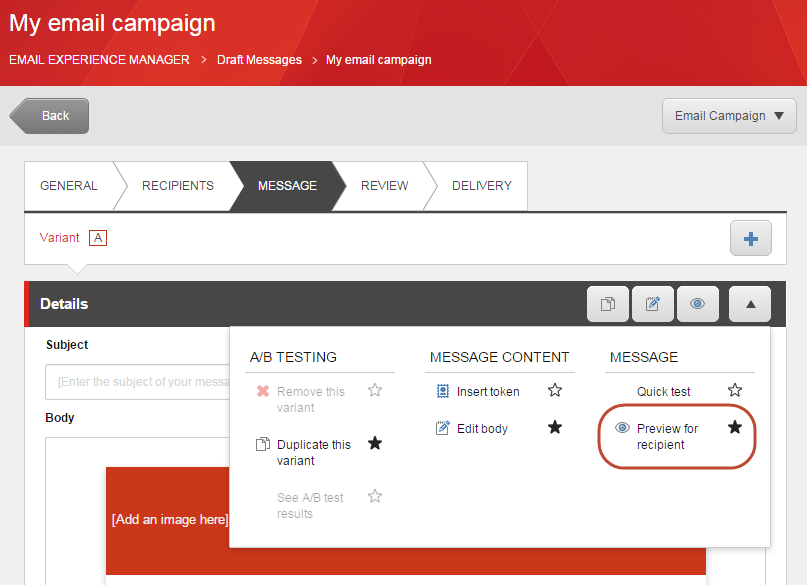Click the Back button
The width and height of the screenshot is (807, 585).
pyautogui.click(x=49, y=116)
